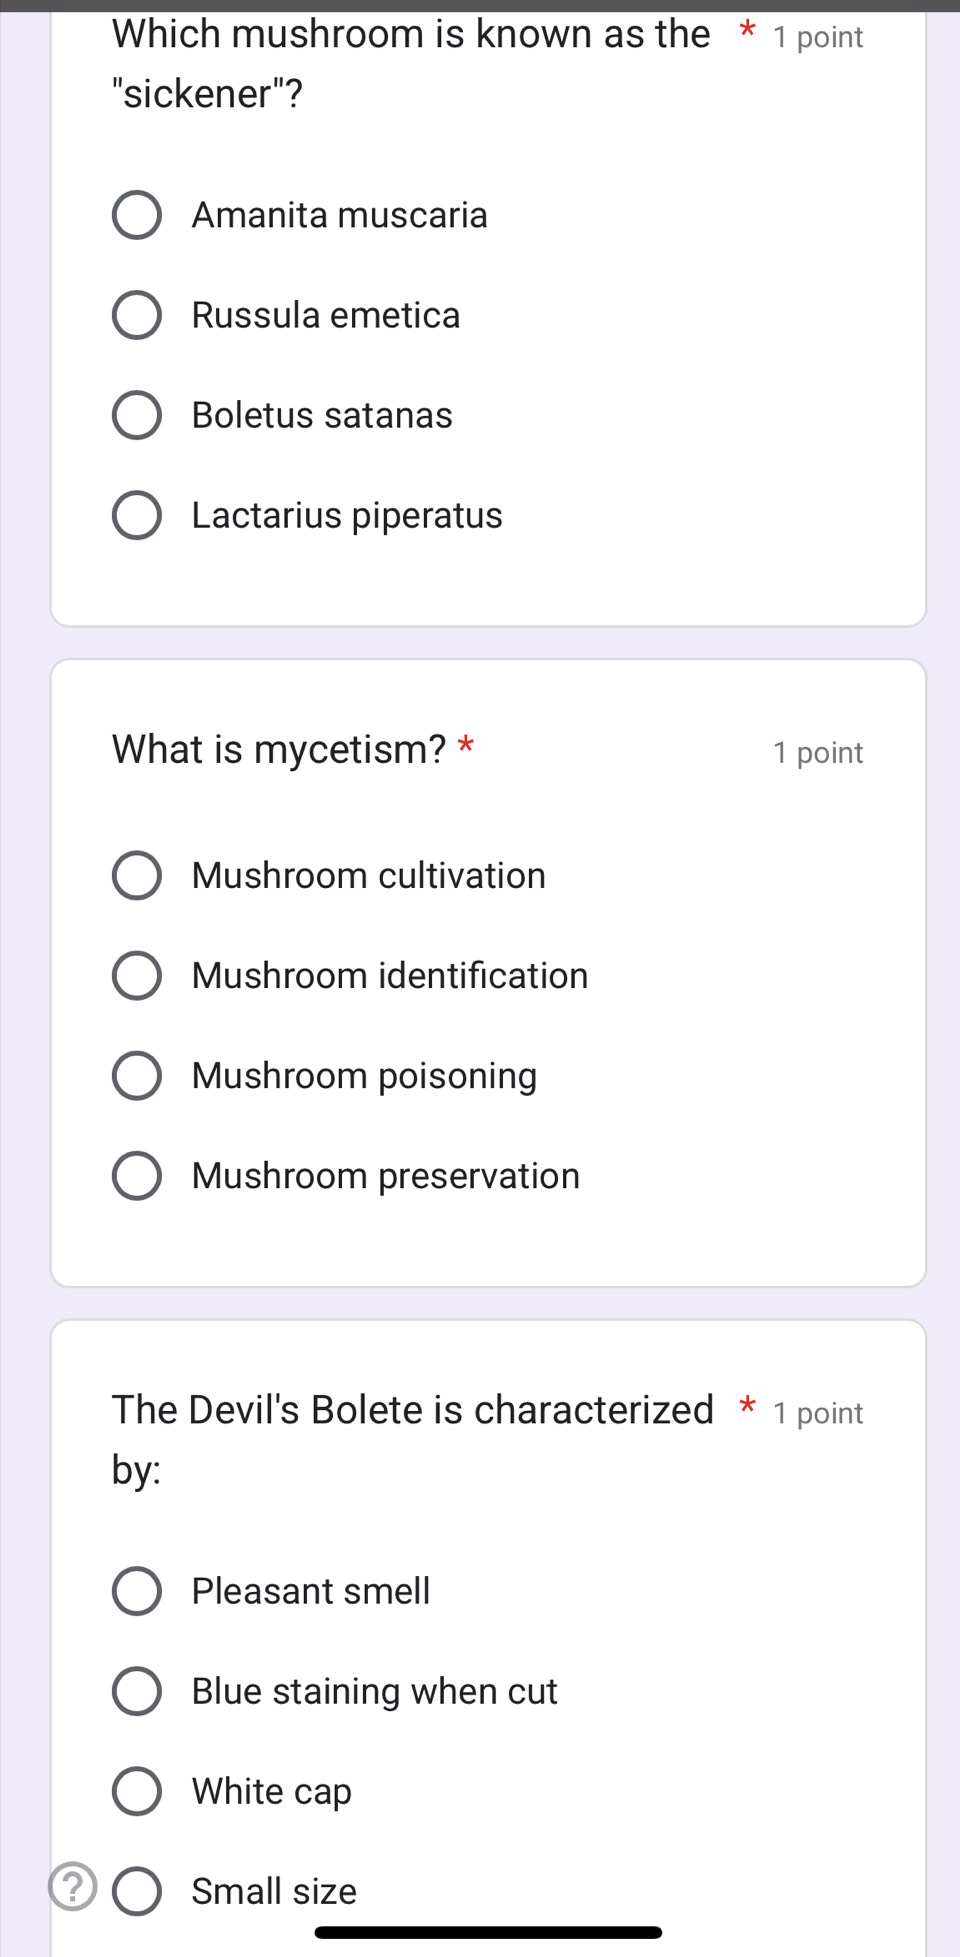Click the "What is mycetism?" question title

point(279,749)
